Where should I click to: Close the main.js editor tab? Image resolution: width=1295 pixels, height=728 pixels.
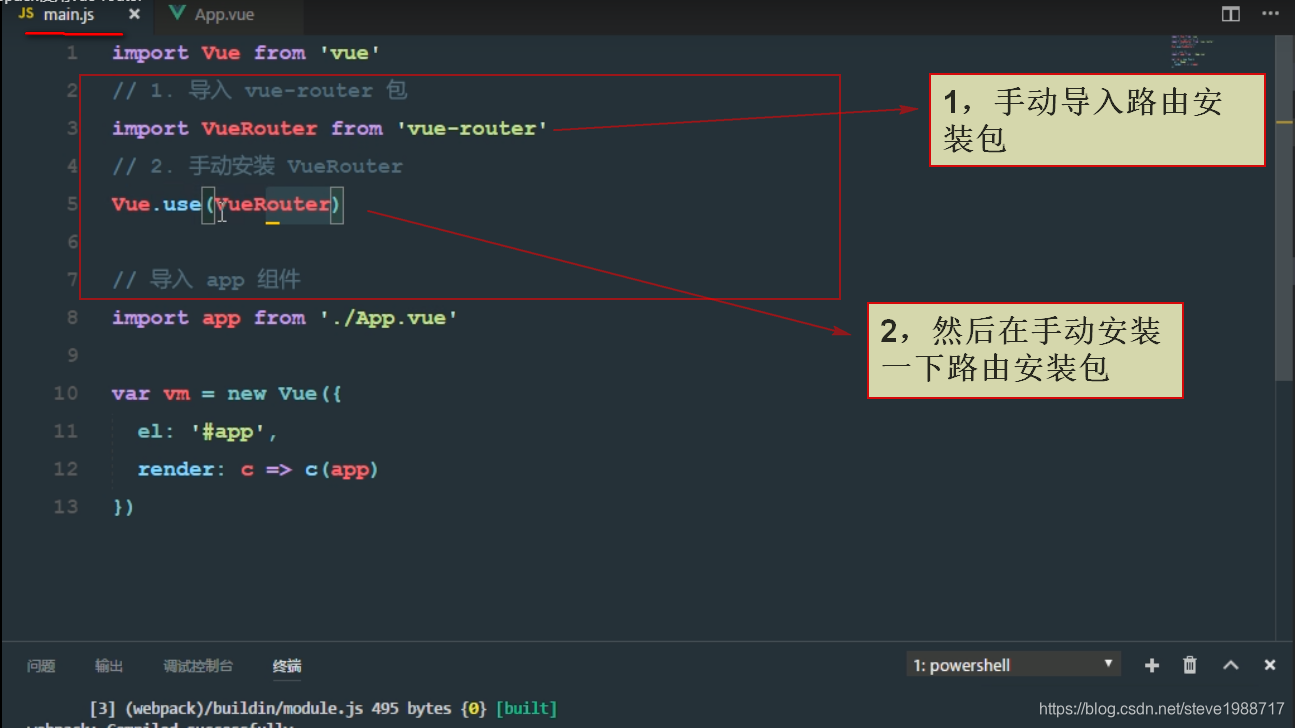coord(135,16)
